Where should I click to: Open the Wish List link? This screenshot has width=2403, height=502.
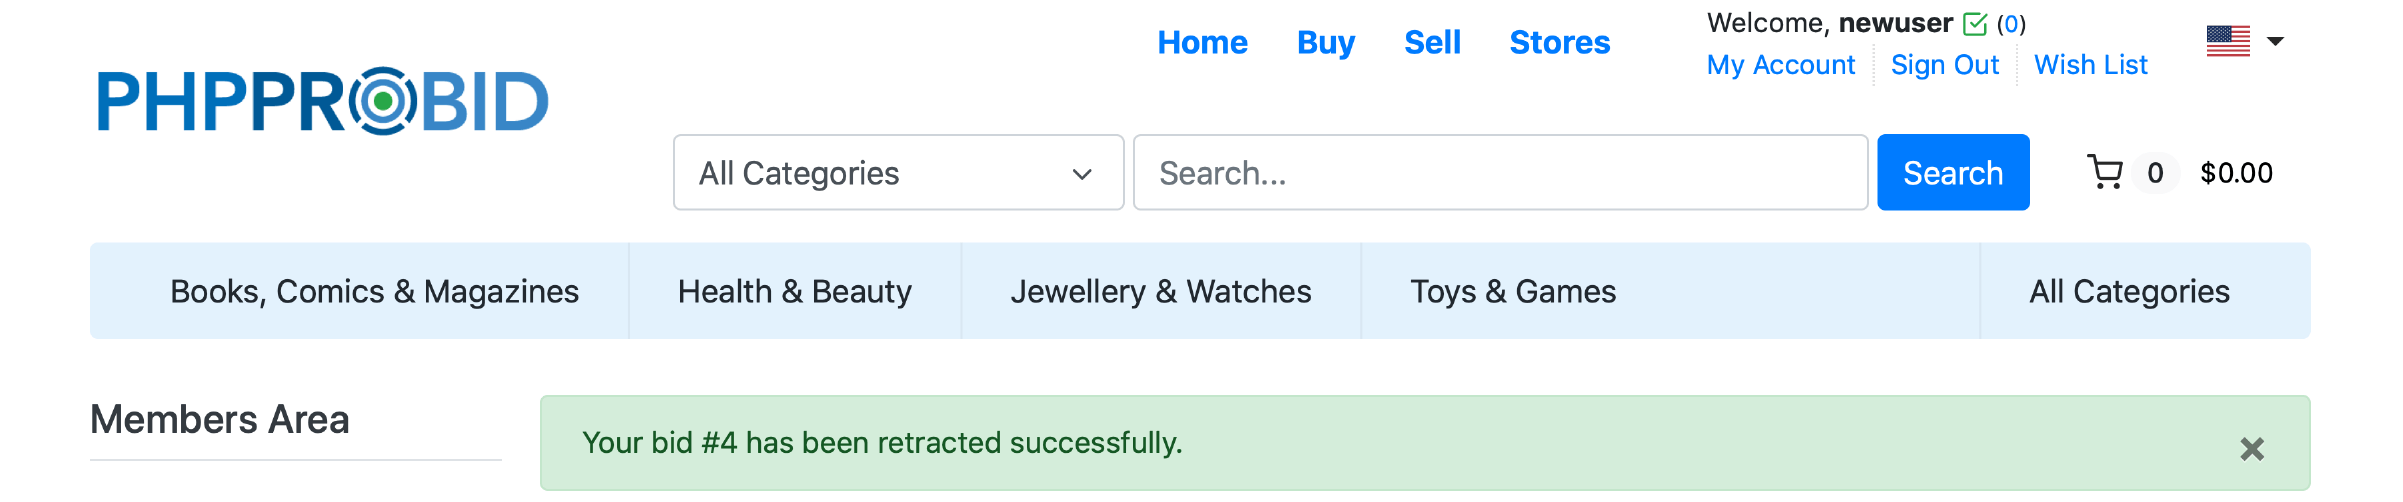[x=2090, y=65]
